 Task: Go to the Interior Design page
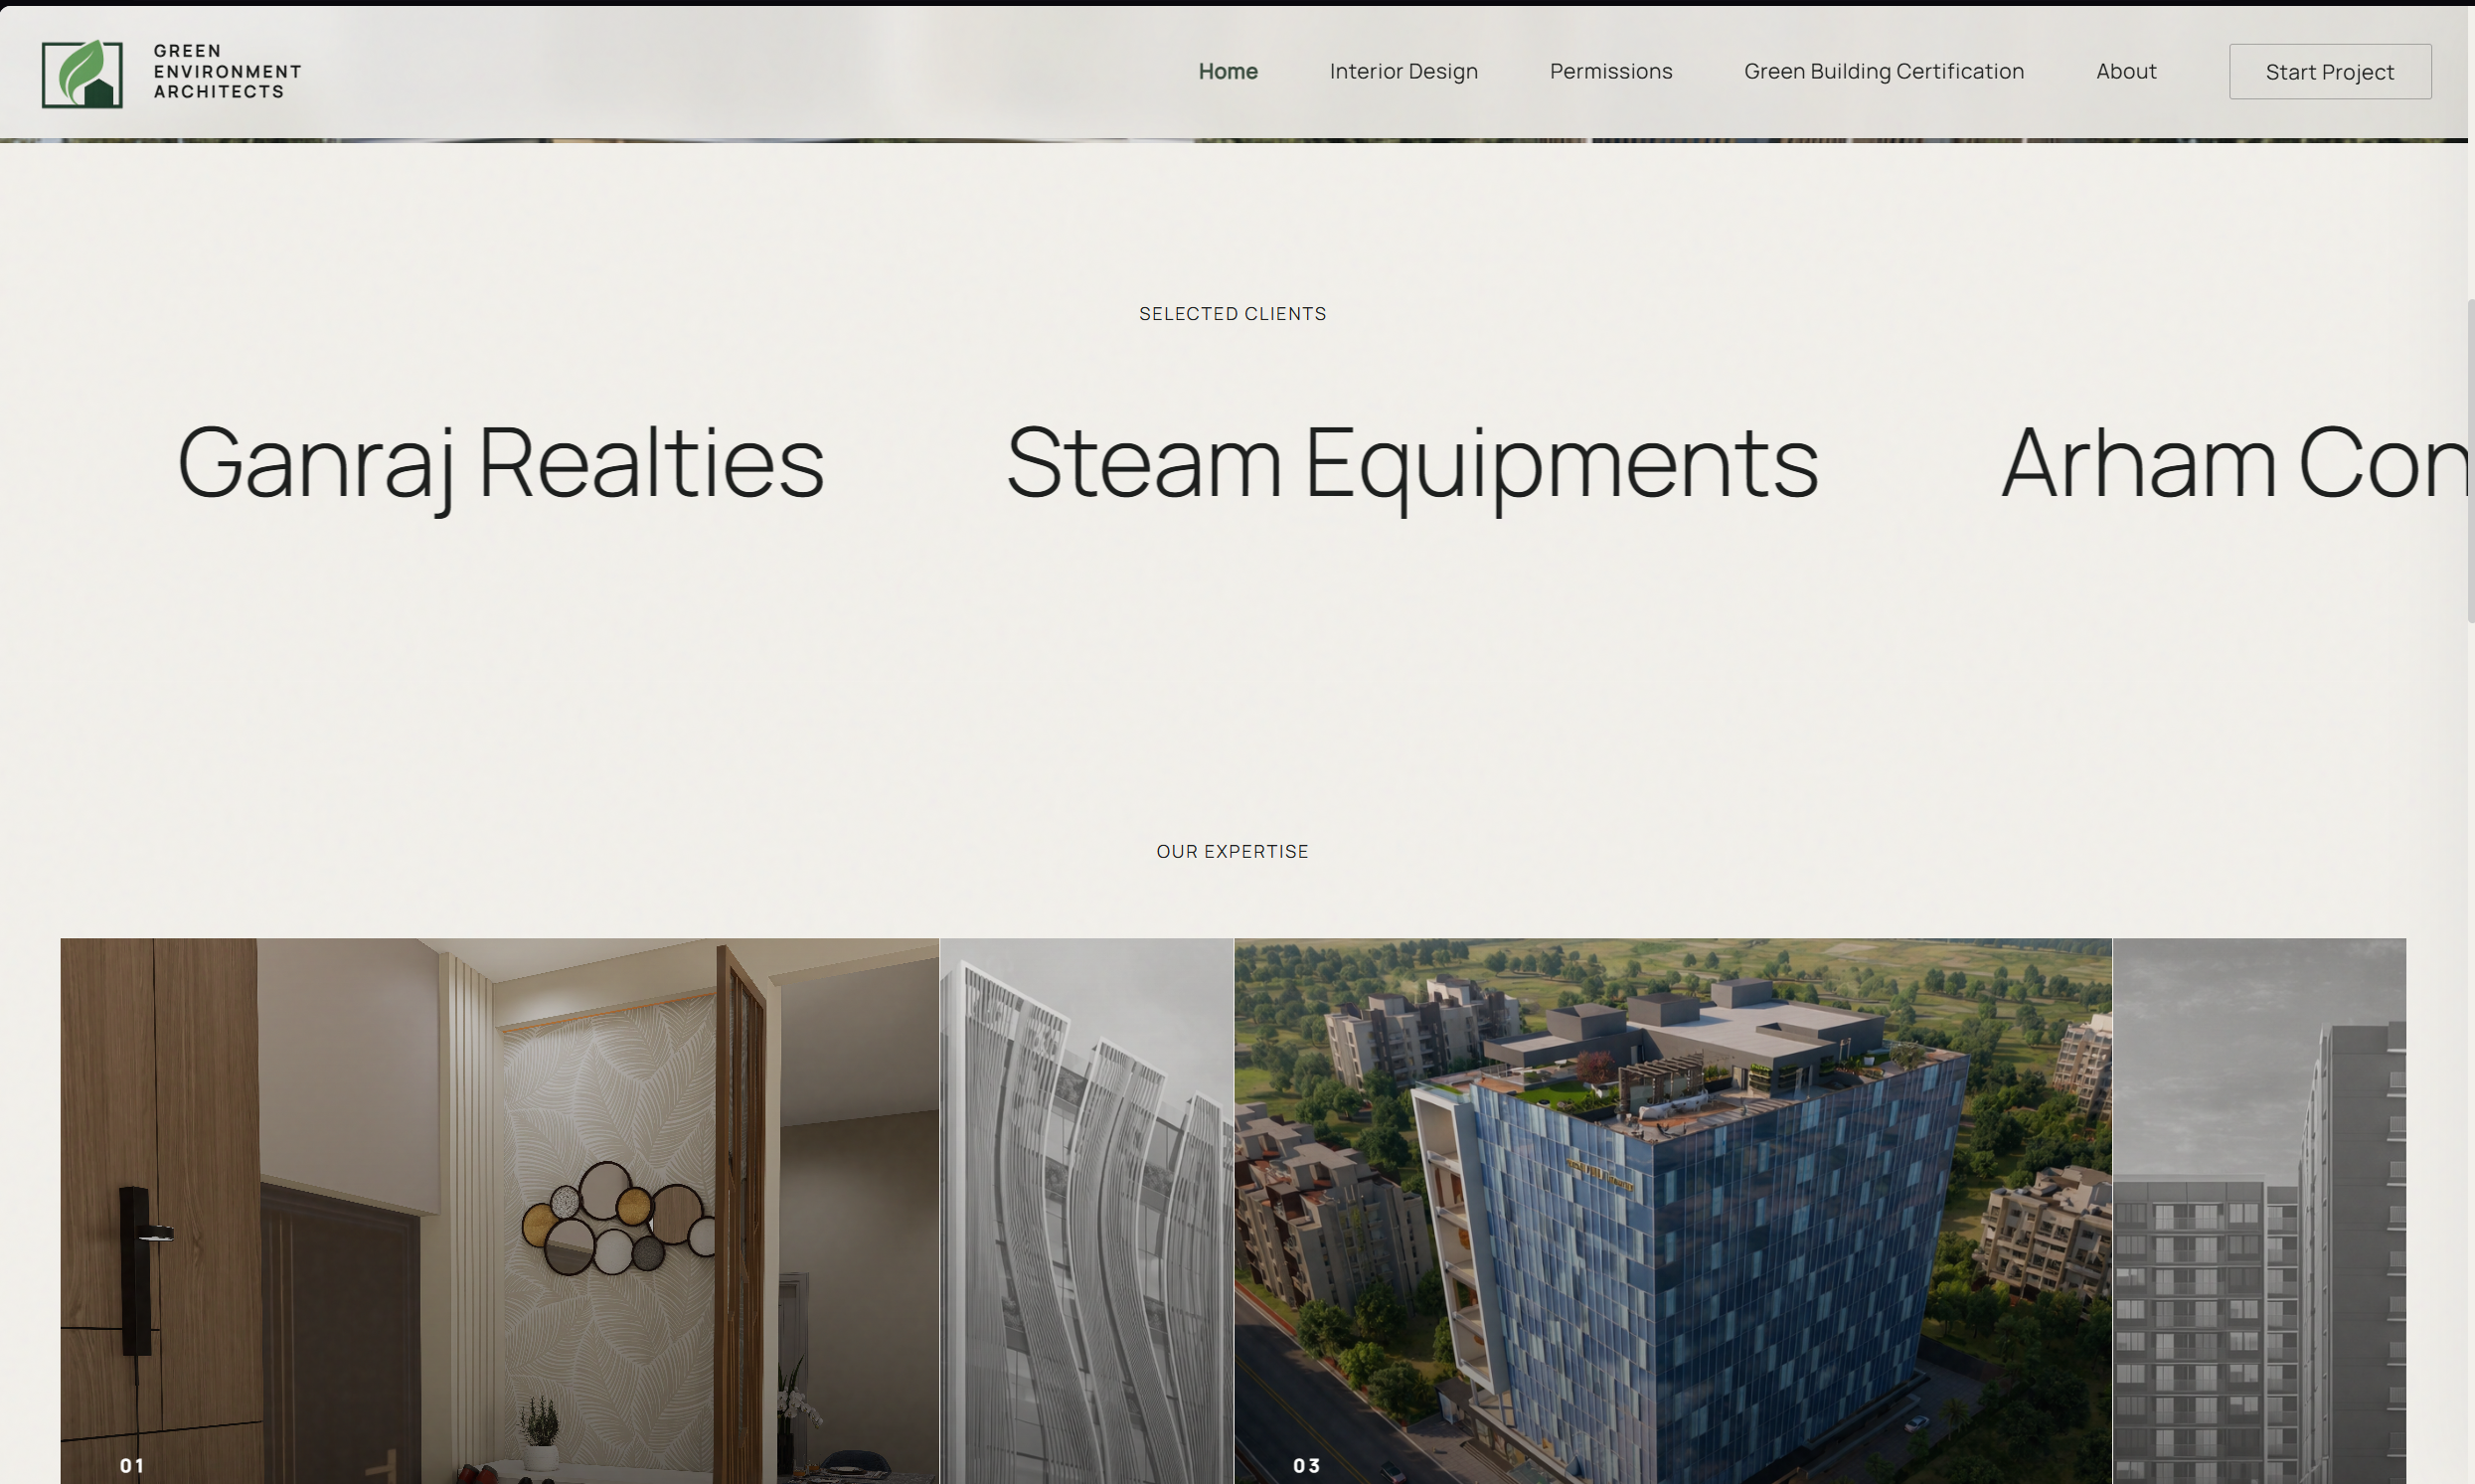point(1403,71)
